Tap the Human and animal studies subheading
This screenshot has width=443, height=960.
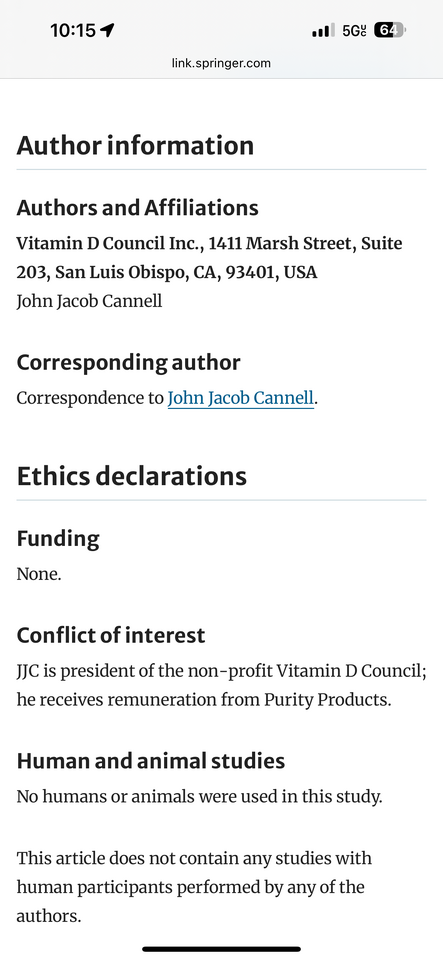[151, 761]
